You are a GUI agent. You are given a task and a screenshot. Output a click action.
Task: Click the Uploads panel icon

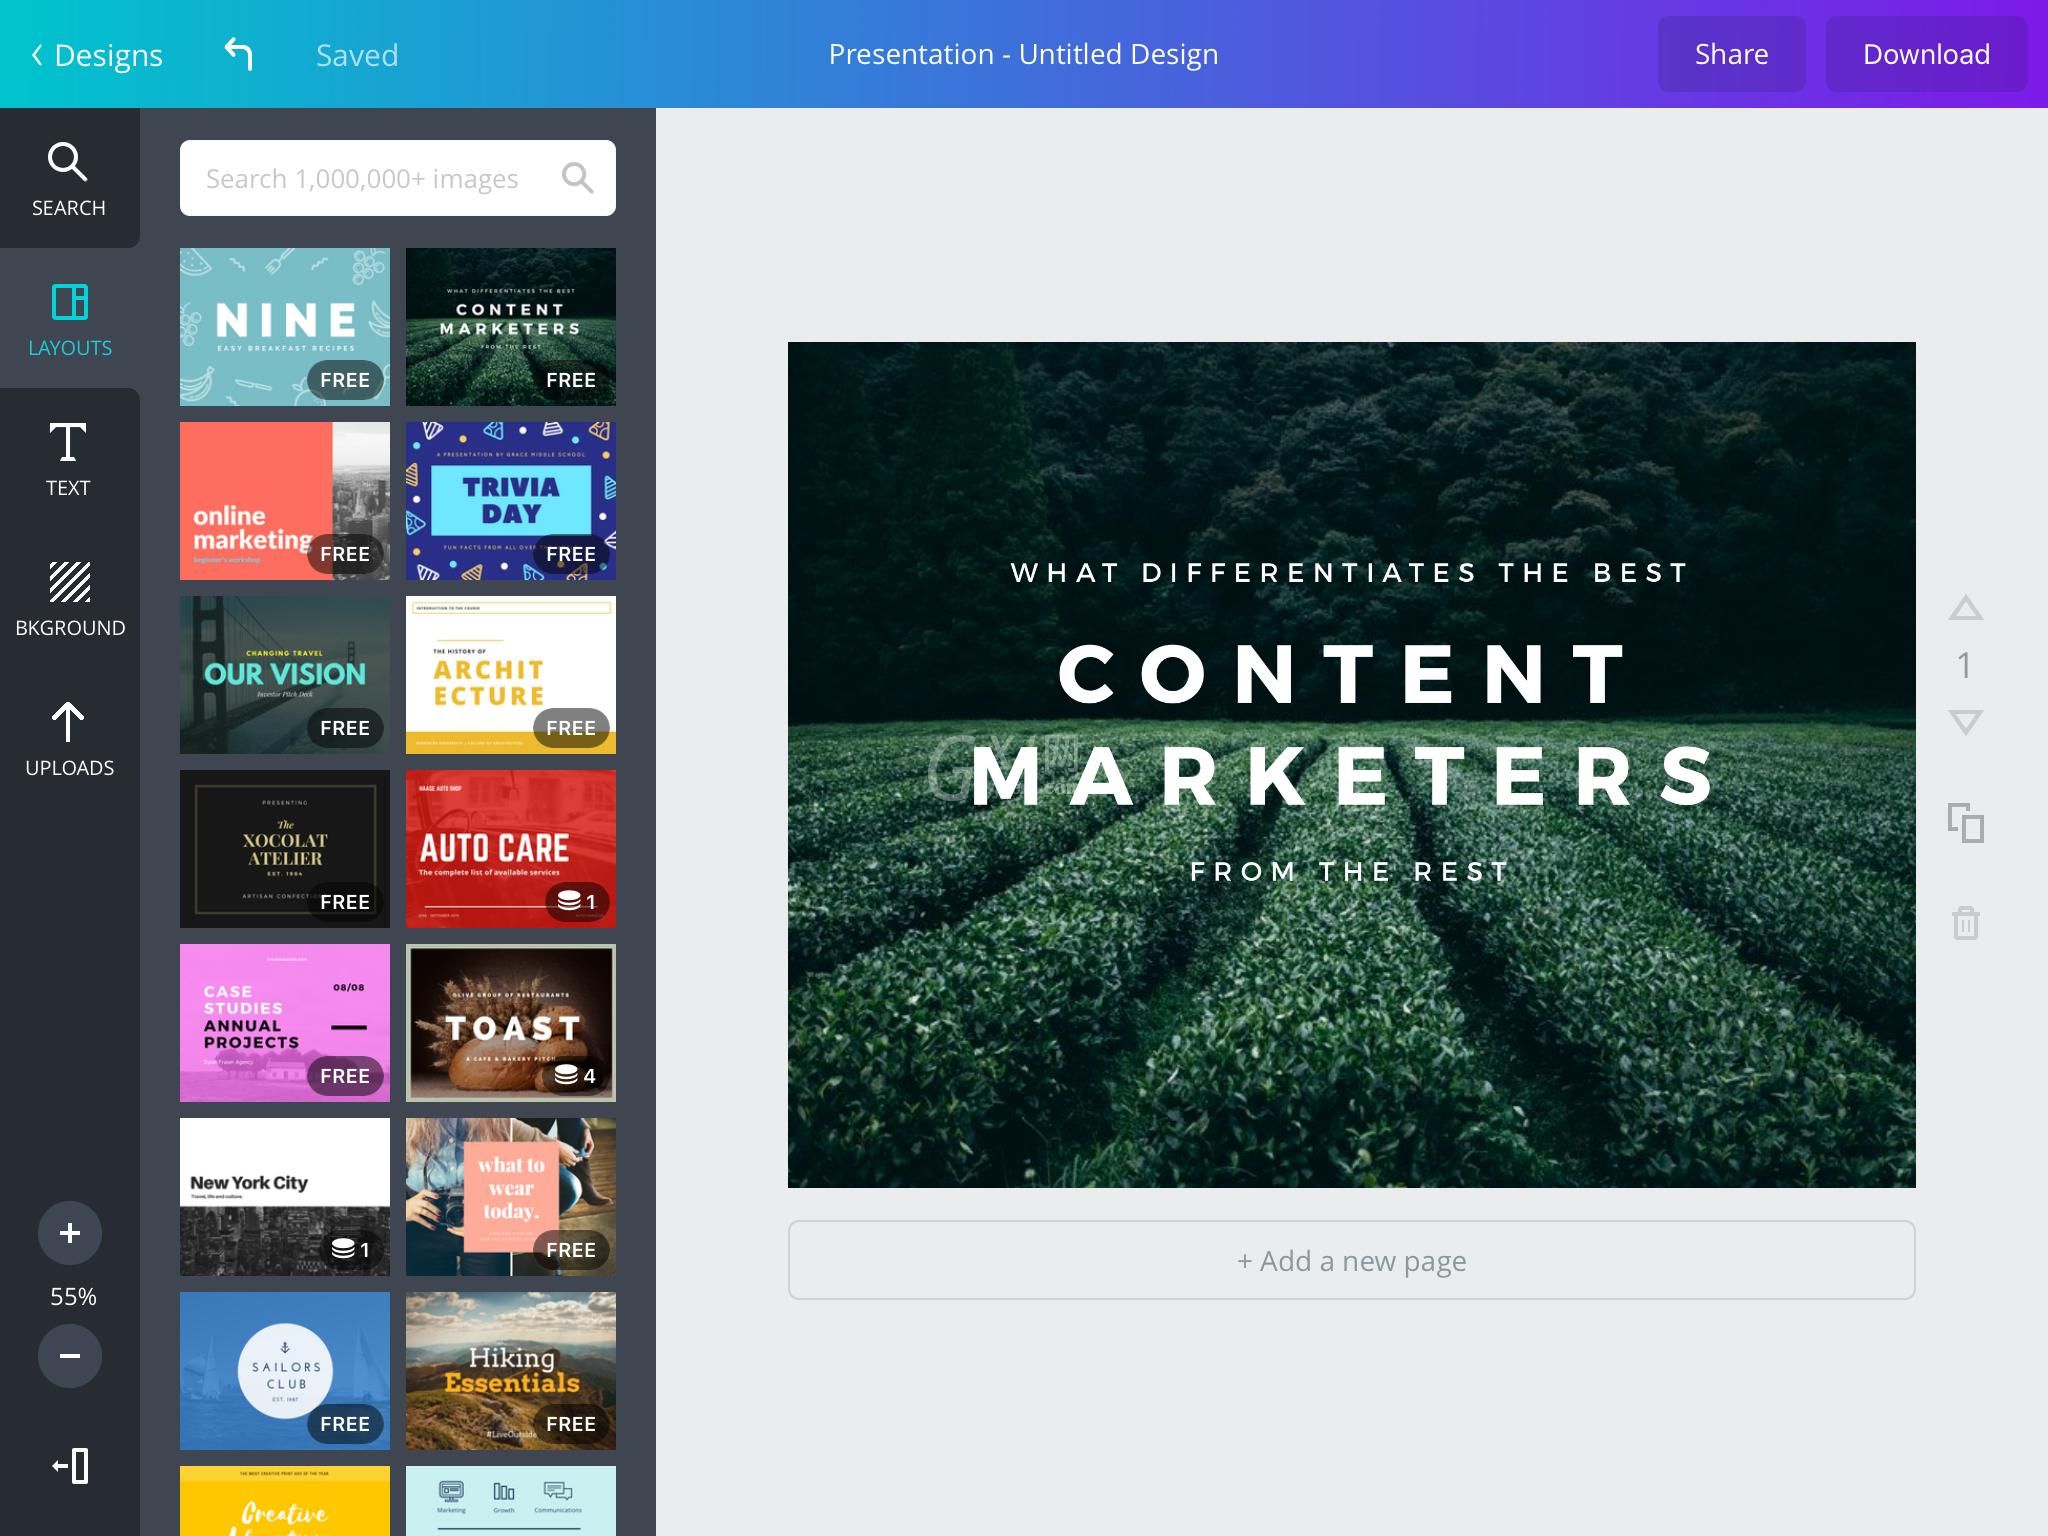pyautogui.click(x=69, y=737)
